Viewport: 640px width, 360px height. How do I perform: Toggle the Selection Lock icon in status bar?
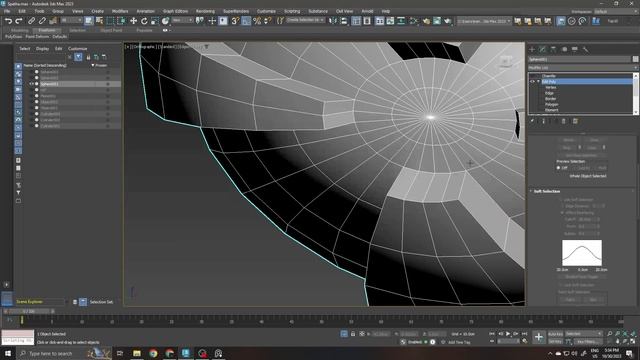[353, 334]
